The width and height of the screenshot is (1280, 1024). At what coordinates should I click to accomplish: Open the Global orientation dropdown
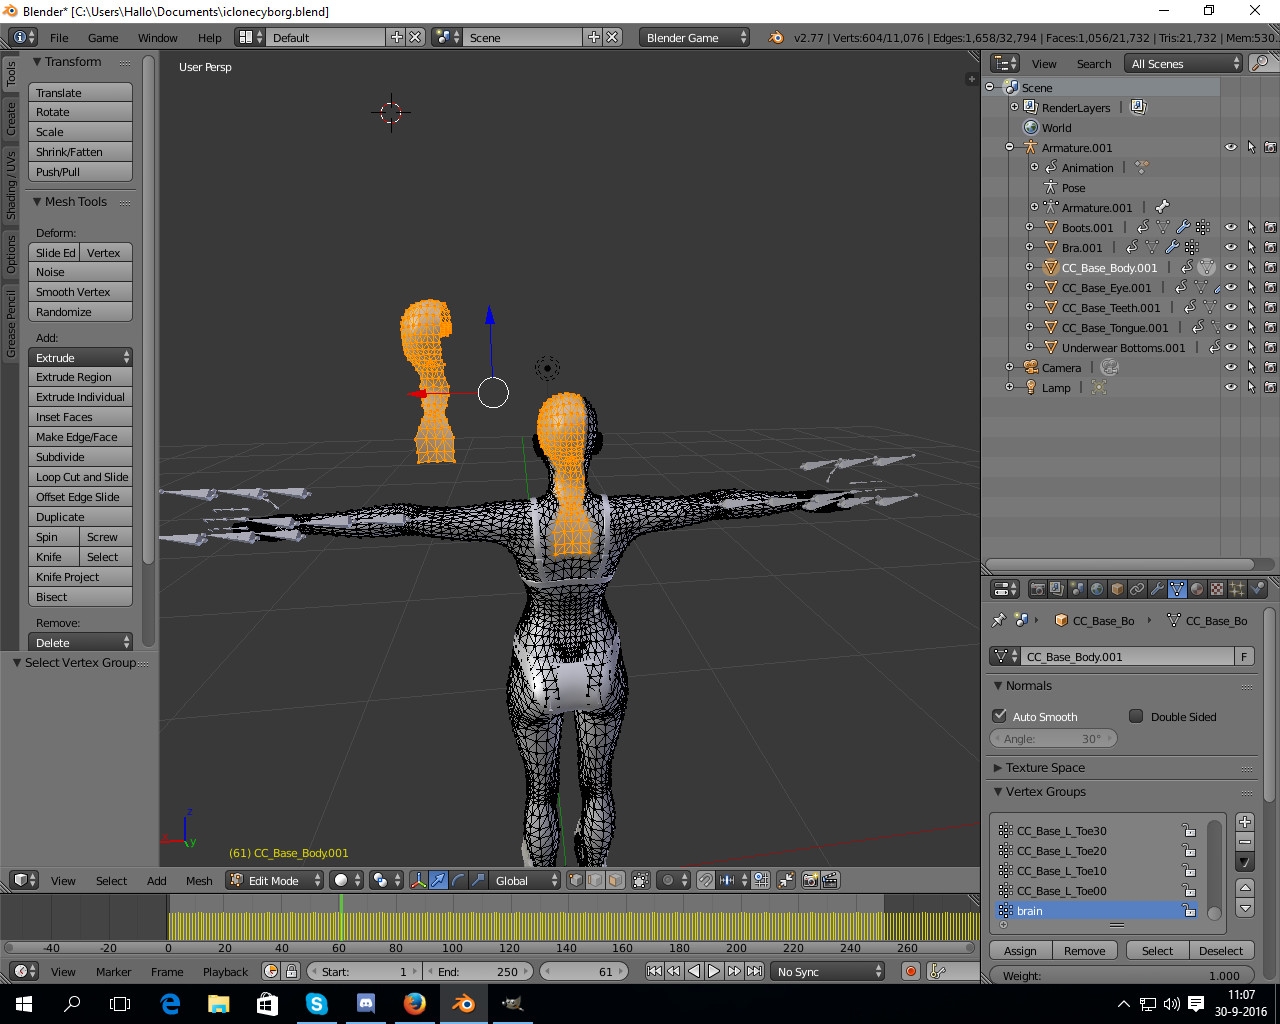(525, 880)
